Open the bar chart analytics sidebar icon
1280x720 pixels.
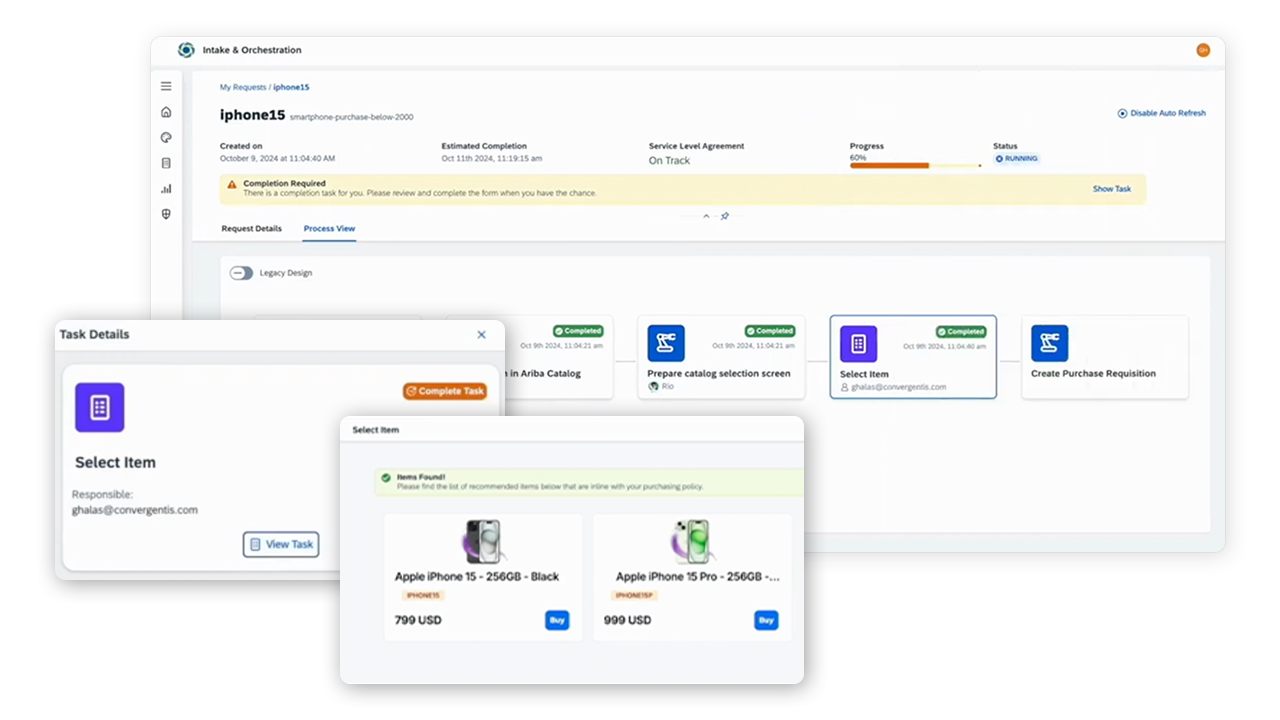(166, 188)
